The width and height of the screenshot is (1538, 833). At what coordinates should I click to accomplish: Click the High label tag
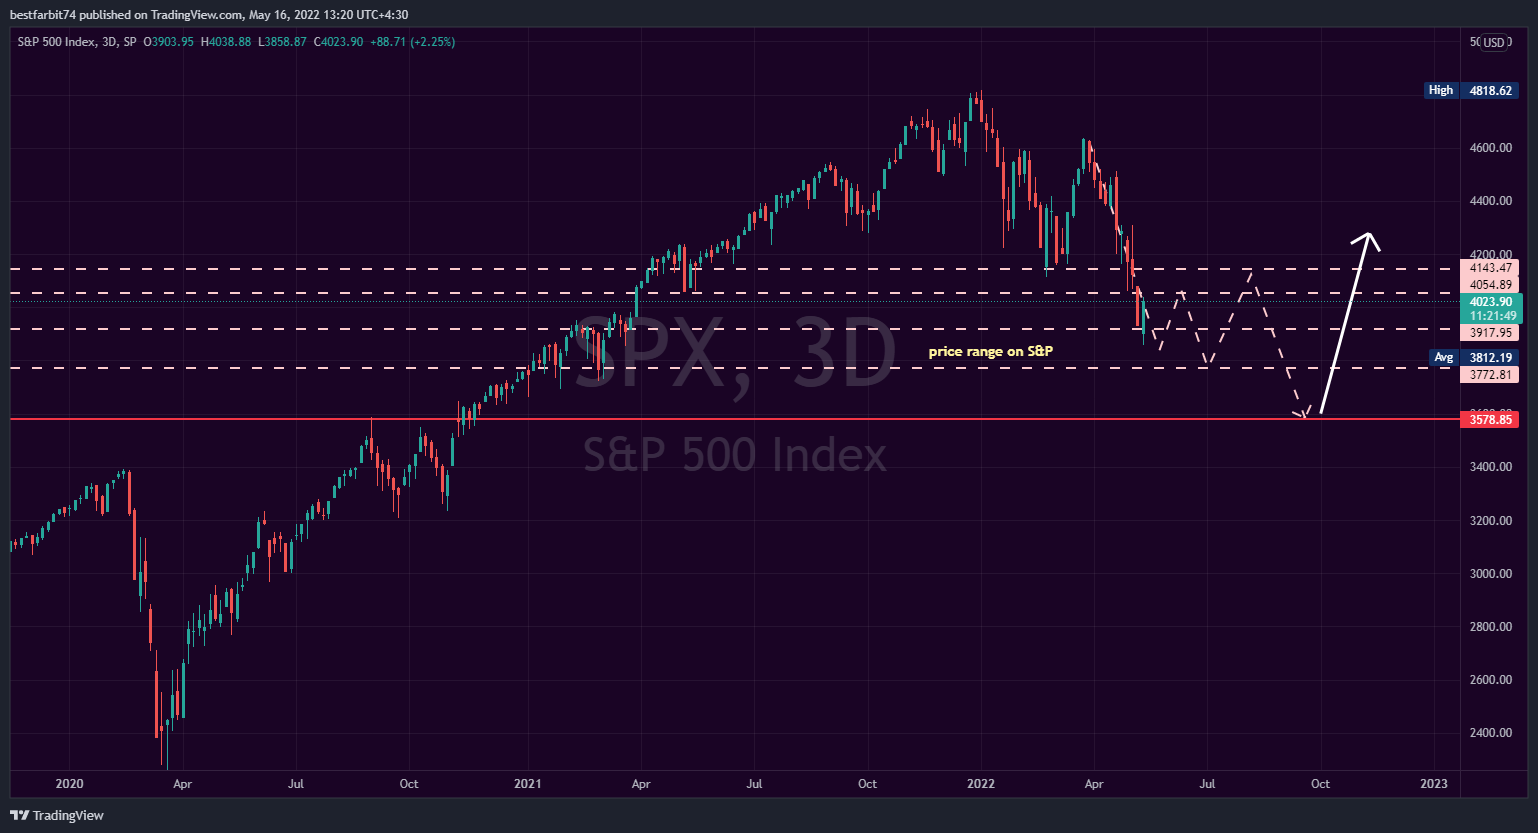pyautogui.click(x=1441, y=90)
